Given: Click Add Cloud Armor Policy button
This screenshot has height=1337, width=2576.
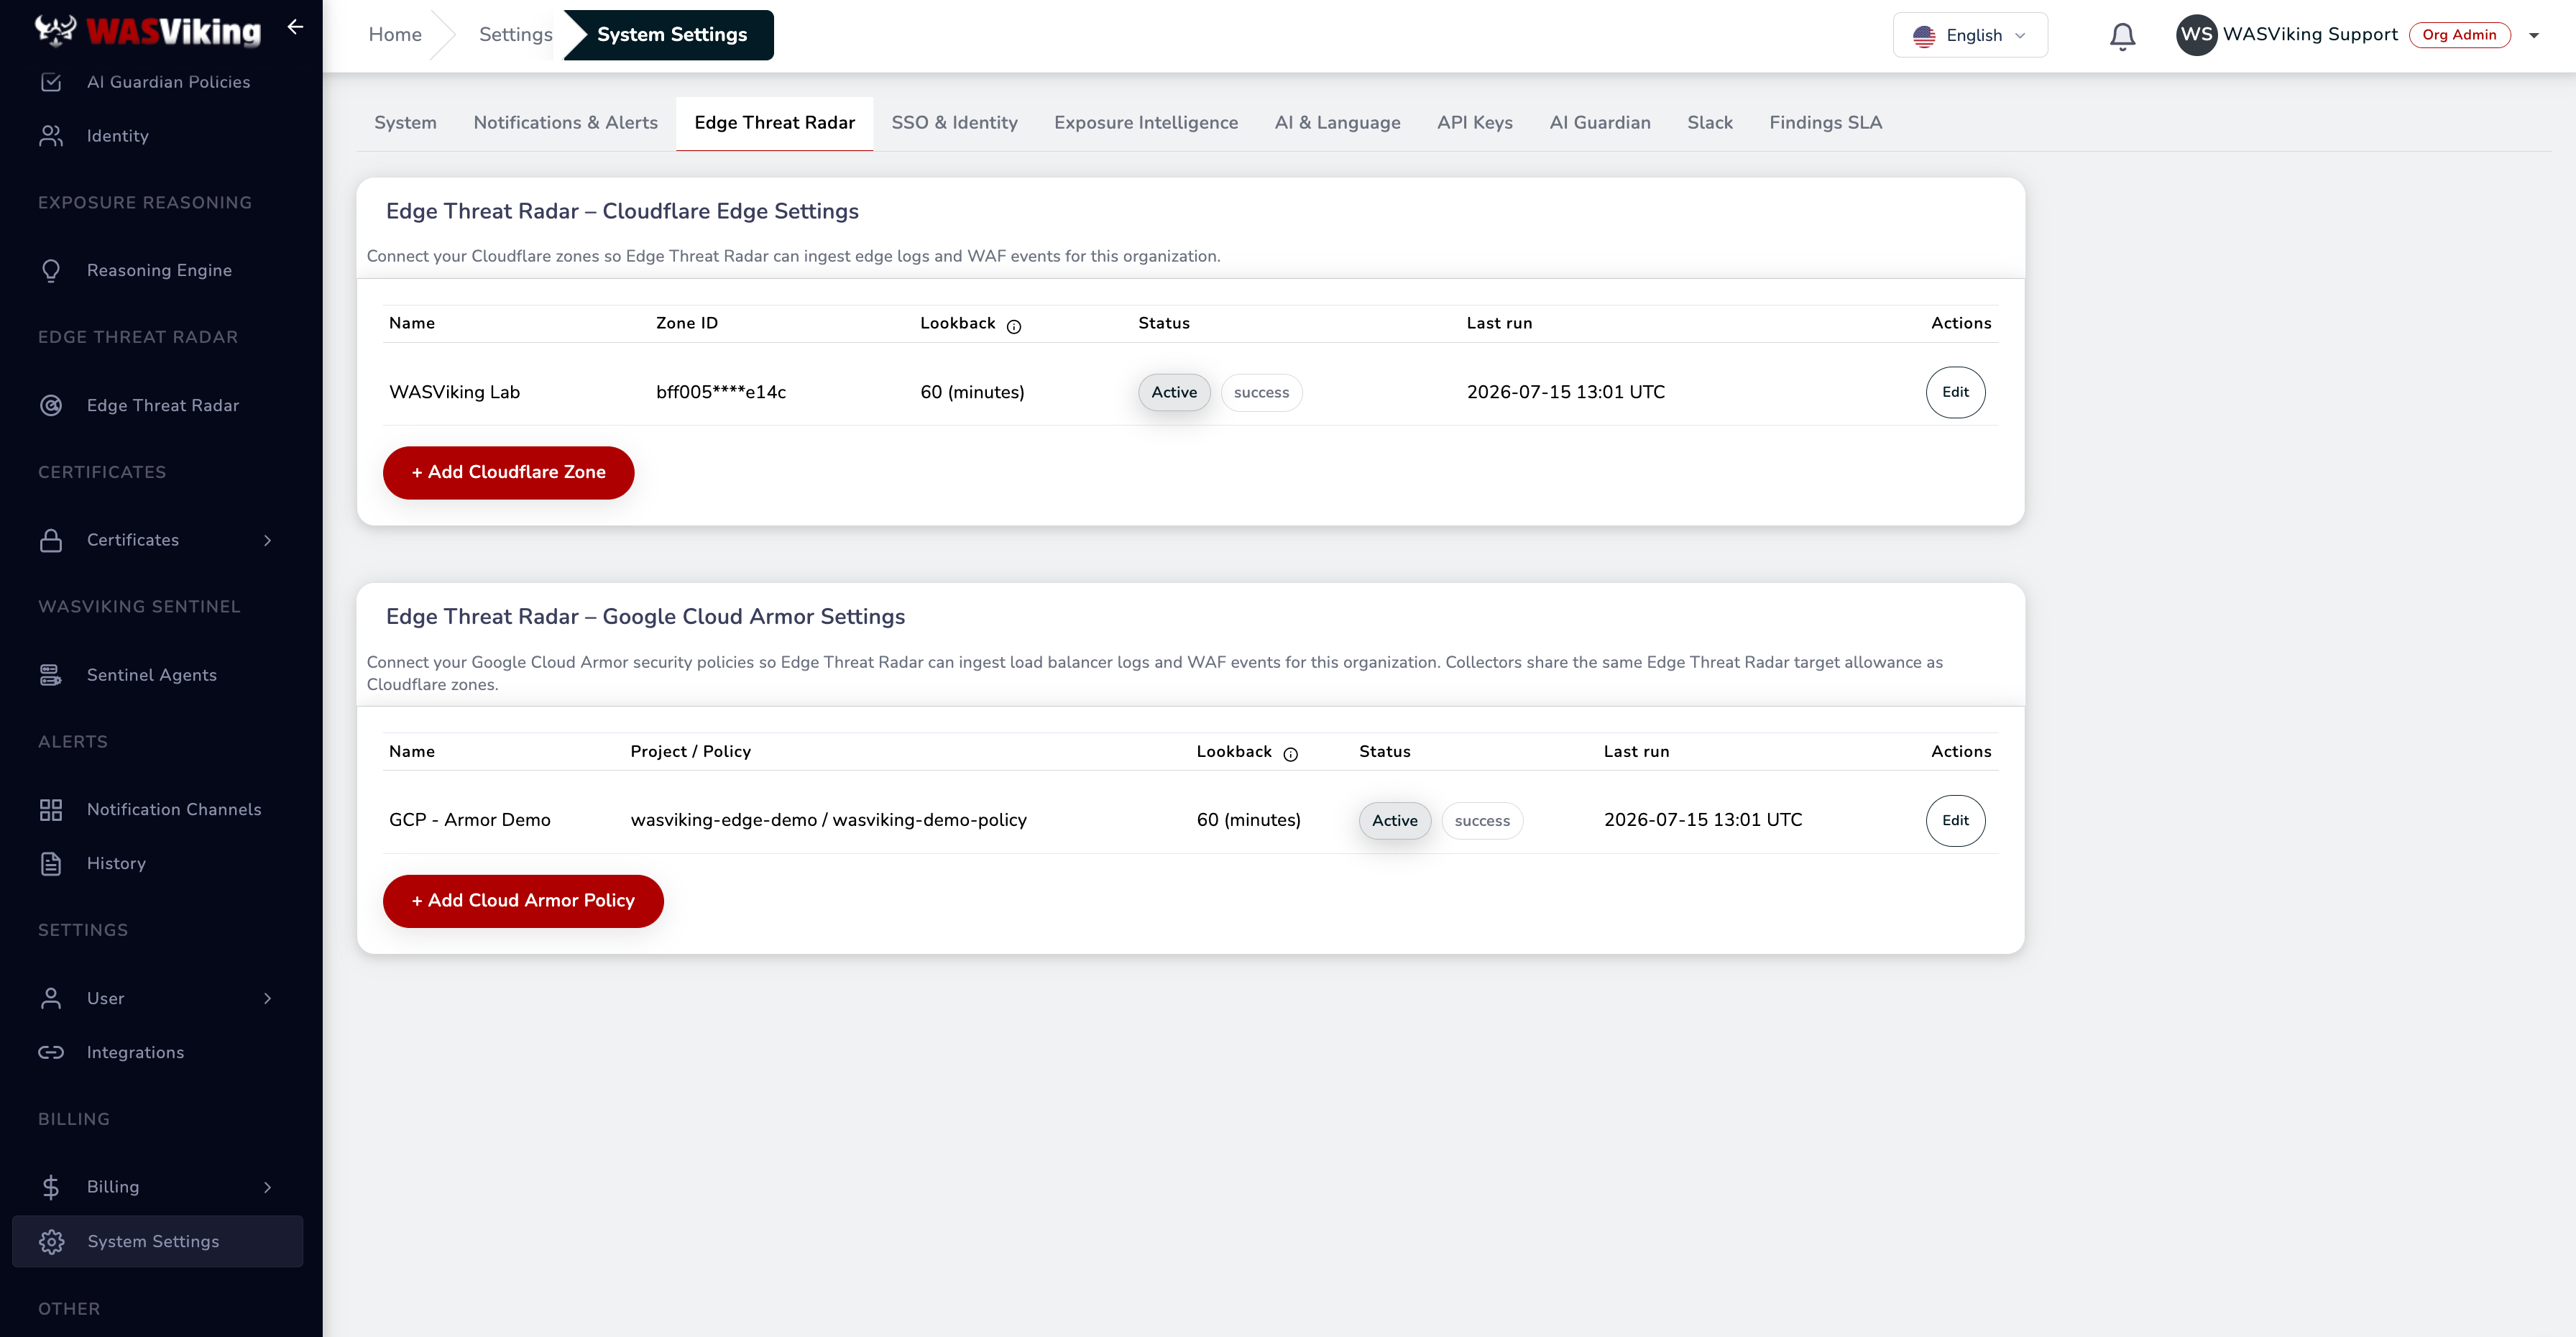Looking at the screenshot, I should [x=523, y=900].
